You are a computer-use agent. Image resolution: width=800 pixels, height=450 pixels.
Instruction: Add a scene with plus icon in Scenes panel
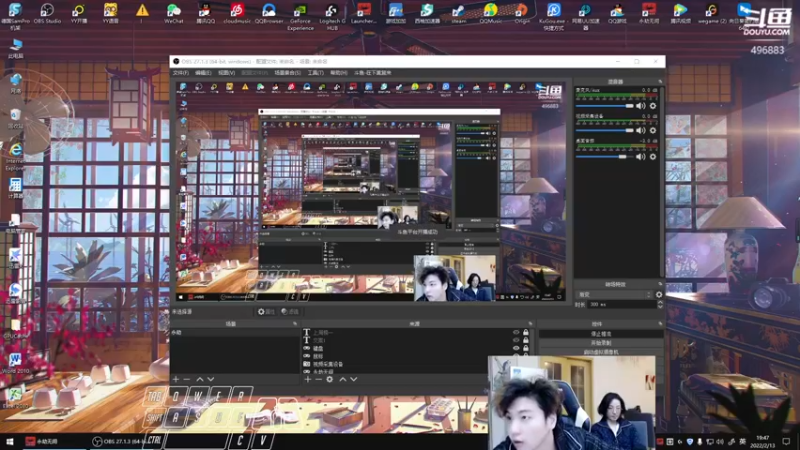(176, 379)
